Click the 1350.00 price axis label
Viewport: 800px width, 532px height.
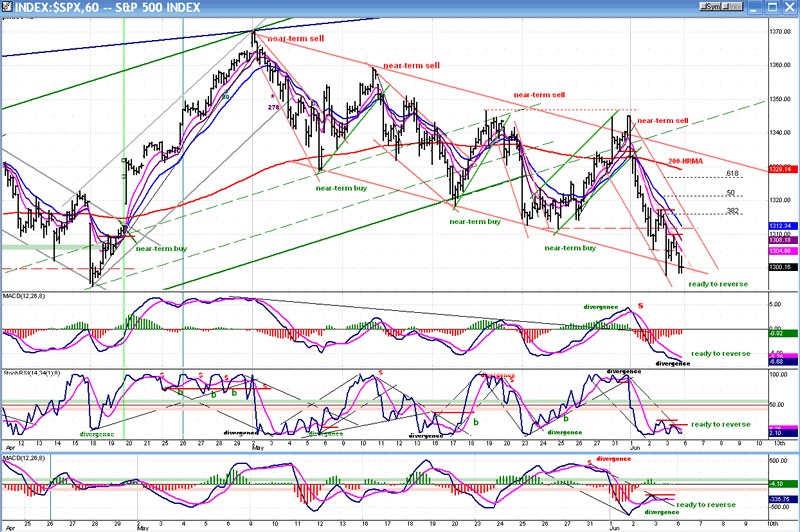(x=780, y=99)
